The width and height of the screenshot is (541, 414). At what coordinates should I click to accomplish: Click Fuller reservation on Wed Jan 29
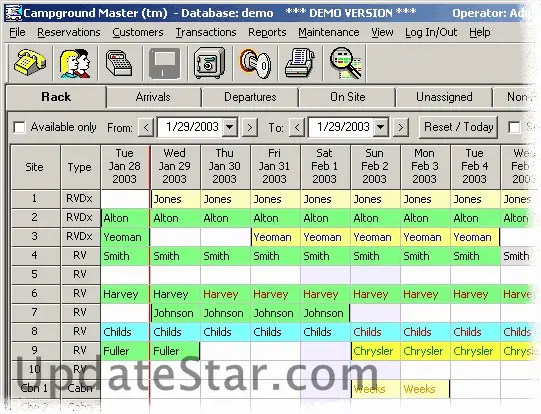pos(175,351)
